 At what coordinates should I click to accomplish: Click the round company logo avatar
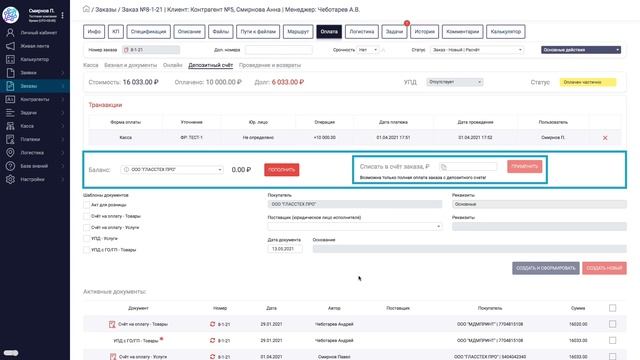coord(10,15)
